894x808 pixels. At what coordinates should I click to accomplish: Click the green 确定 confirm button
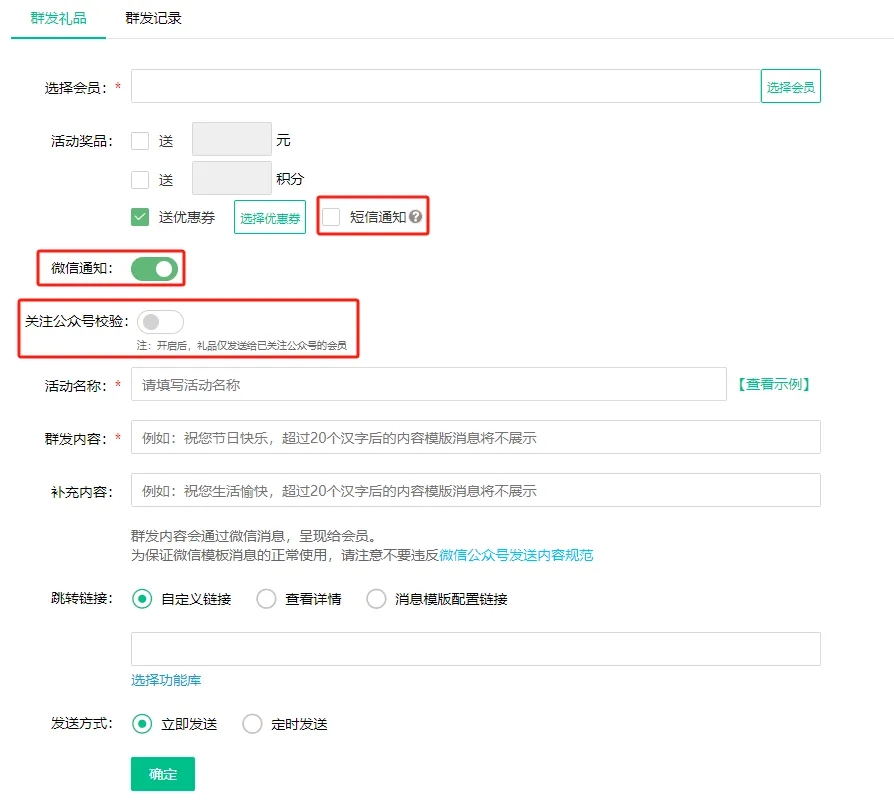point(163,774)
